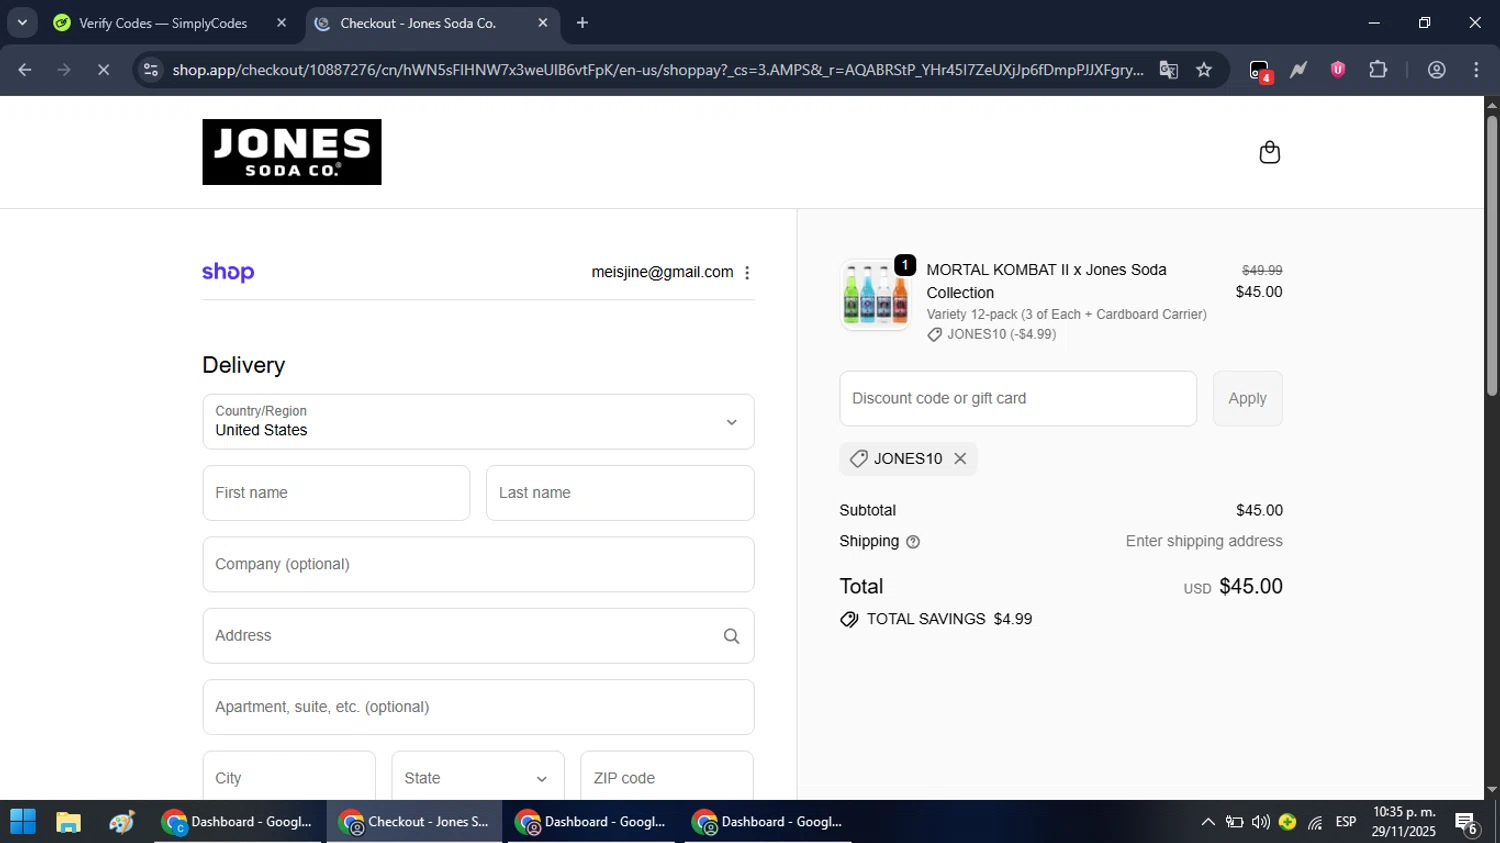View site information icon in address bar
Image resolution: width=1500 pixels, height=843 pixels.
[x=150, y=70]
